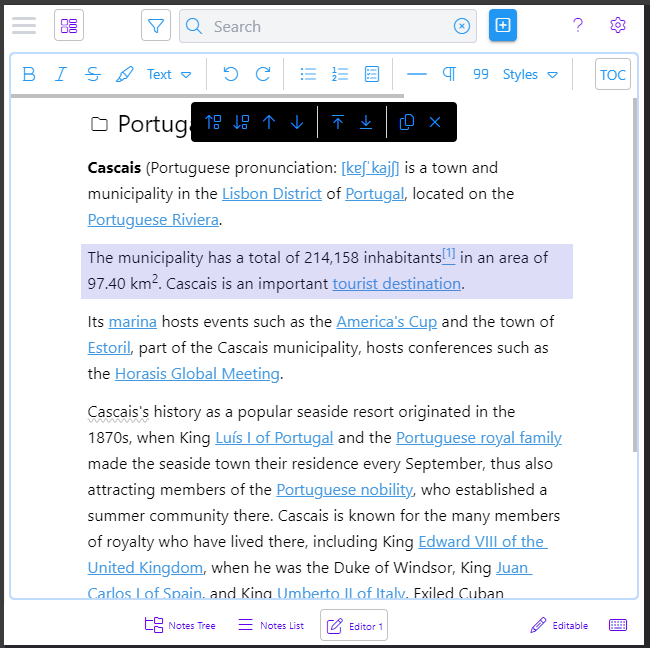Click the bold word Cascais
Viewport: 650px width, 648px height.
click(x=114, y=168)
